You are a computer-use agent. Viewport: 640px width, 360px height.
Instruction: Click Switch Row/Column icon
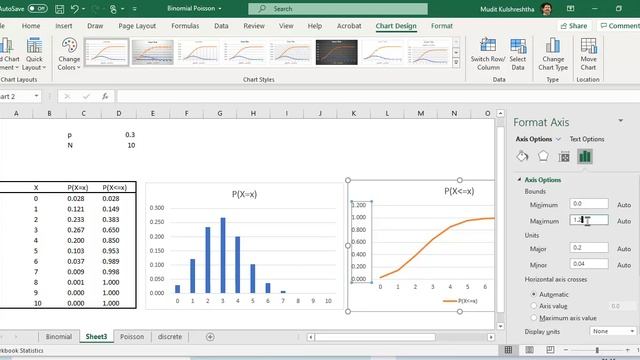coord(488,45)
